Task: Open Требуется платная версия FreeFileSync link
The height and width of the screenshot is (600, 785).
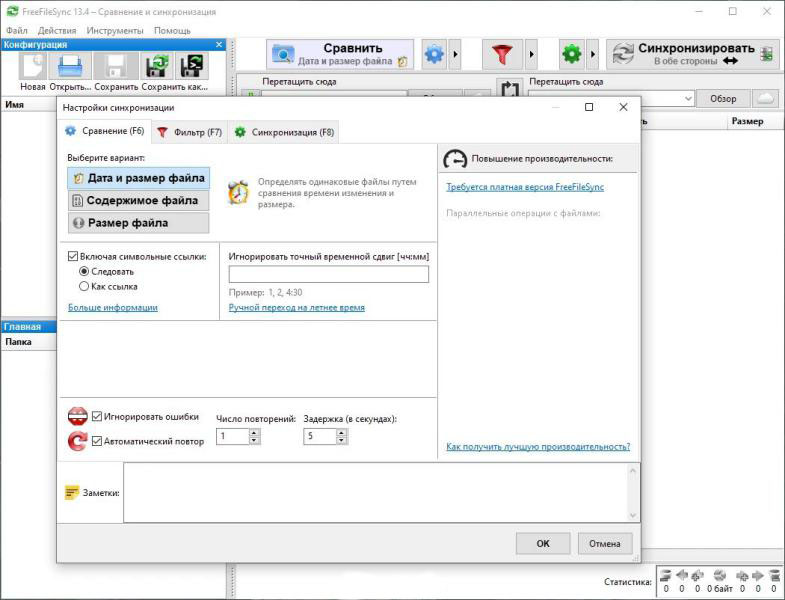Action: coord(525,187)
